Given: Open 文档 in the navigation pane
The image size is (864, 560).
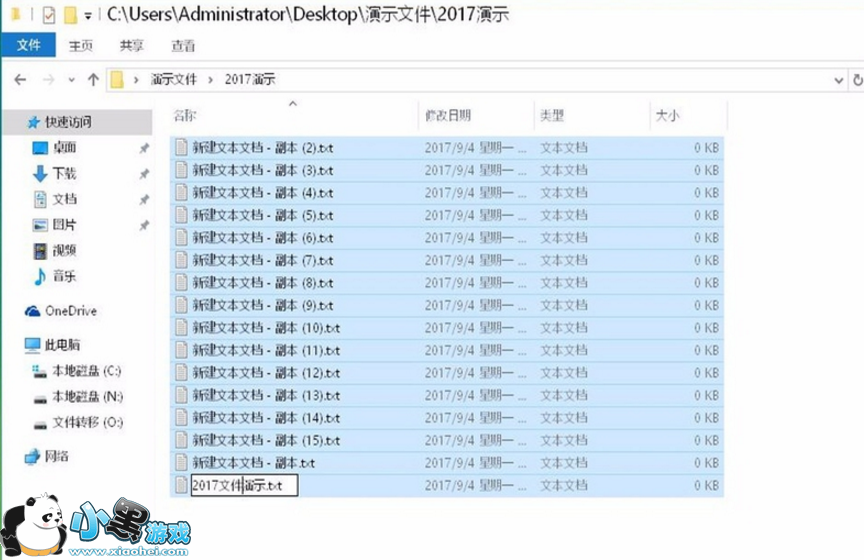Looking at the screenshot, I should (x=64, y=199).
